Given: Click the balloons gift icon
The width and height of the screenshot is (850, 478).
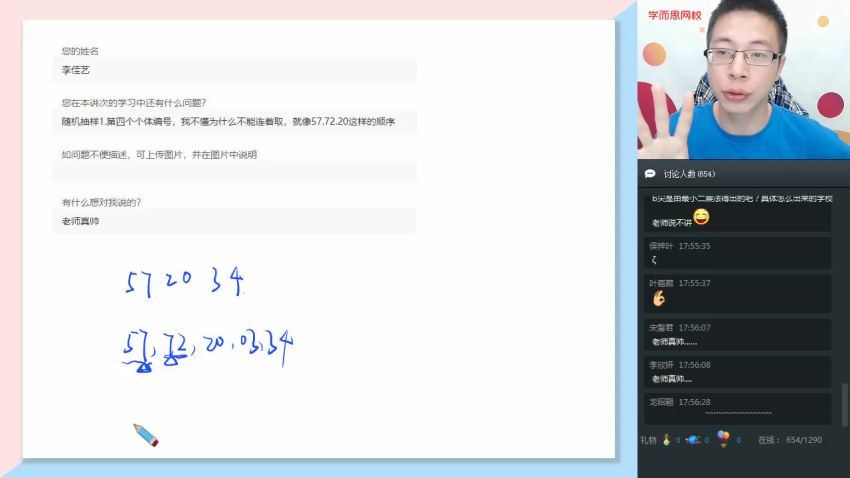Looking at the screenshot, I should coord(723,438).
